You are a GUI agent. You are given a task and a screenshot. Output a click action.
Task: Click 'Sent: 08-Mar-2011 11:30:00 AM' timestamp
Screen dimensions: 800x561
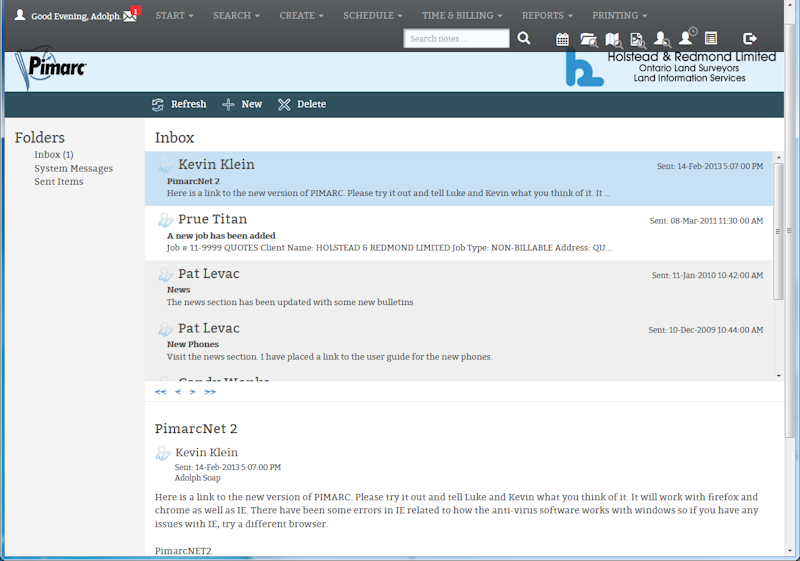pos(706,221)
